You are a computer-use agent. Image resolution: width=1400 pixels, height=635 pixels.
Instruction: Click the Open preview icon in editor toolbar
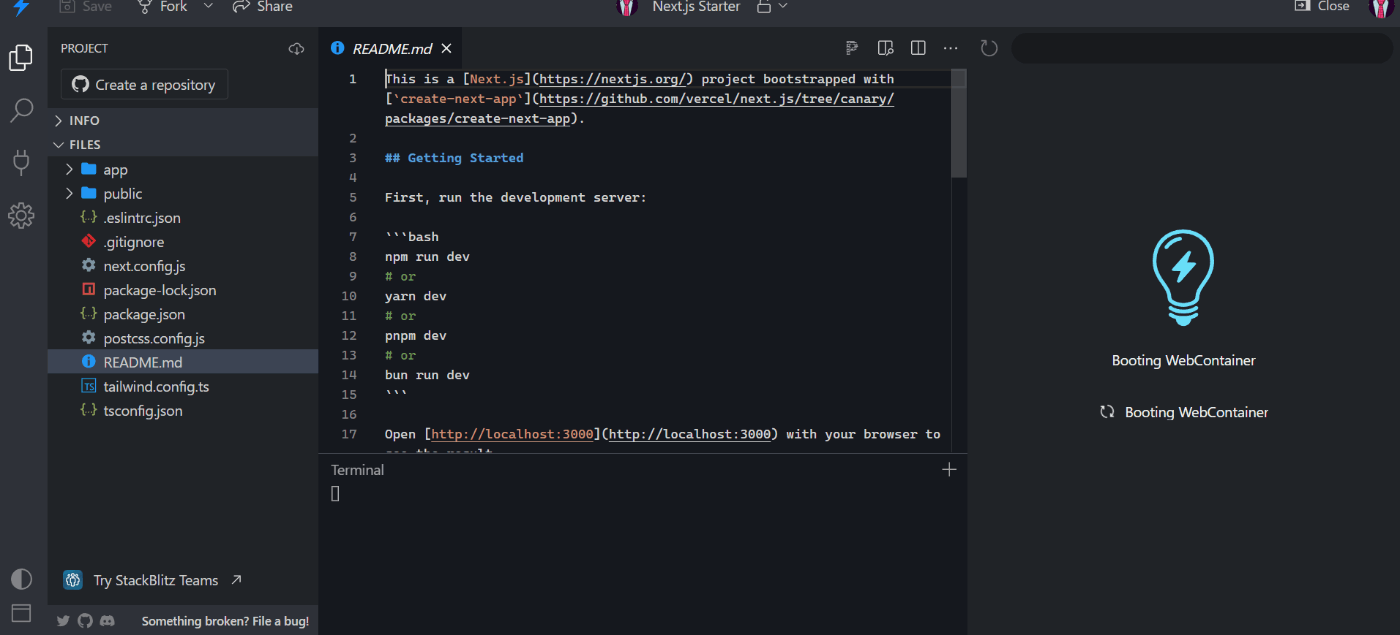(x=885, y=48)
